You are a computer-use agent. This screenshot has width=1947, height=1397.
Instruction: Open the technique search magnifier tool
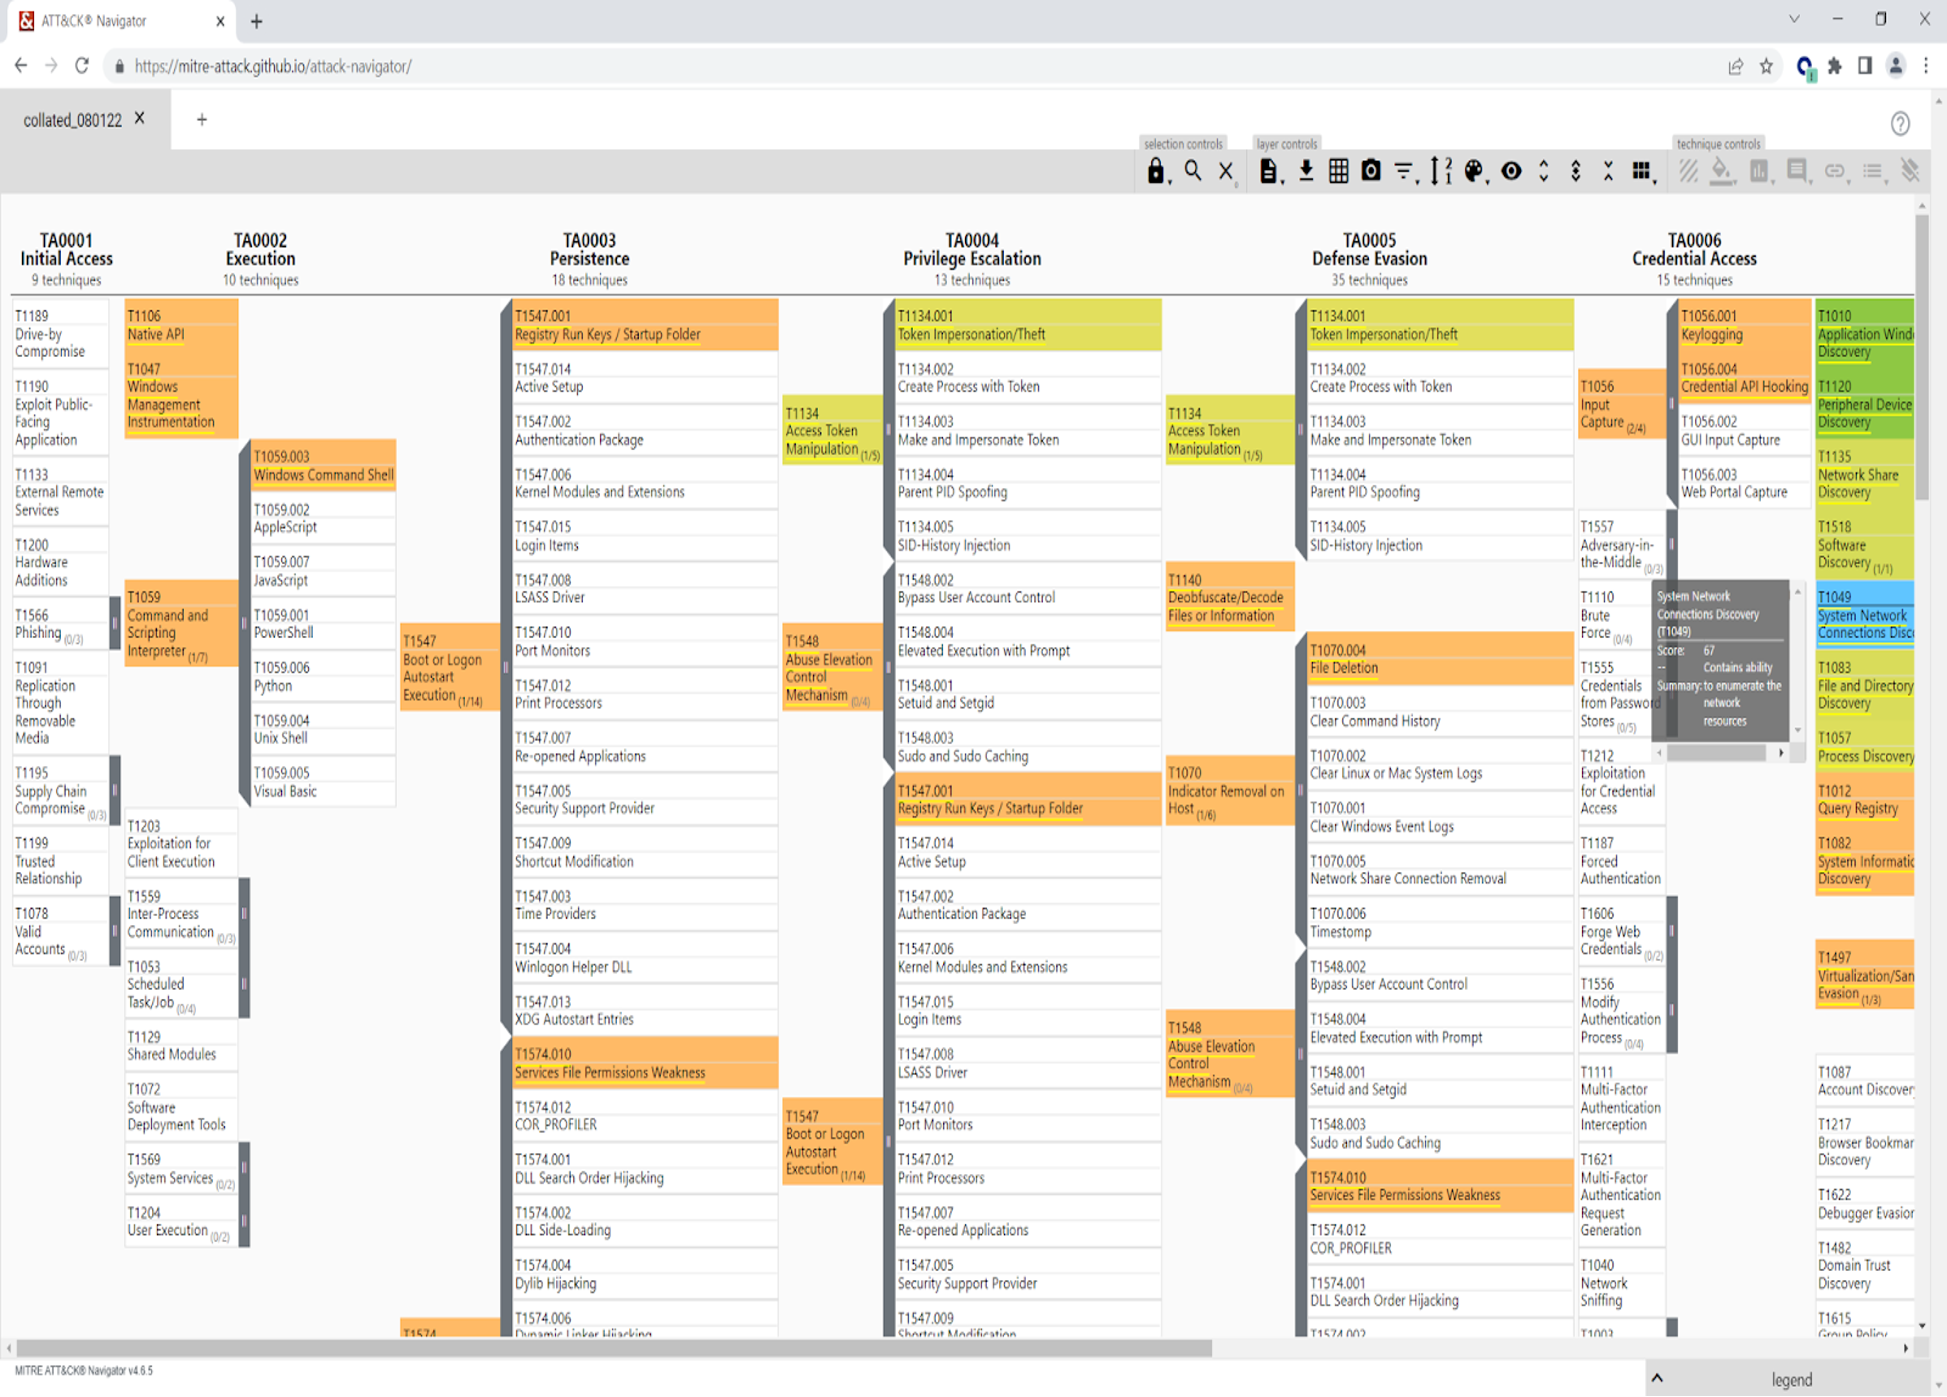1193,171
